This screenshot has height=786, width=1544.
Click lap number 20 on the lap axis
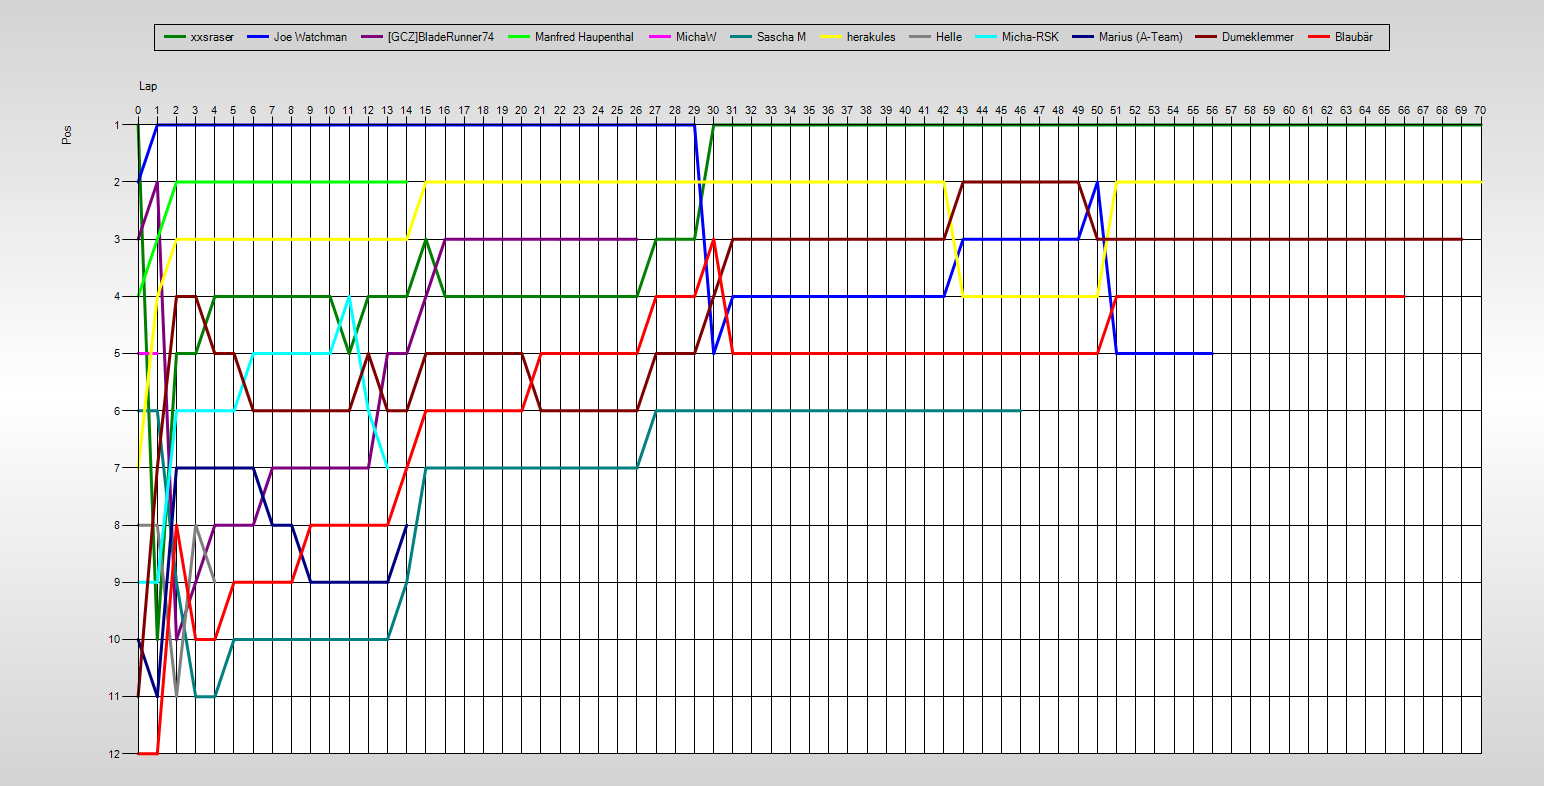(x=521, y=110)
